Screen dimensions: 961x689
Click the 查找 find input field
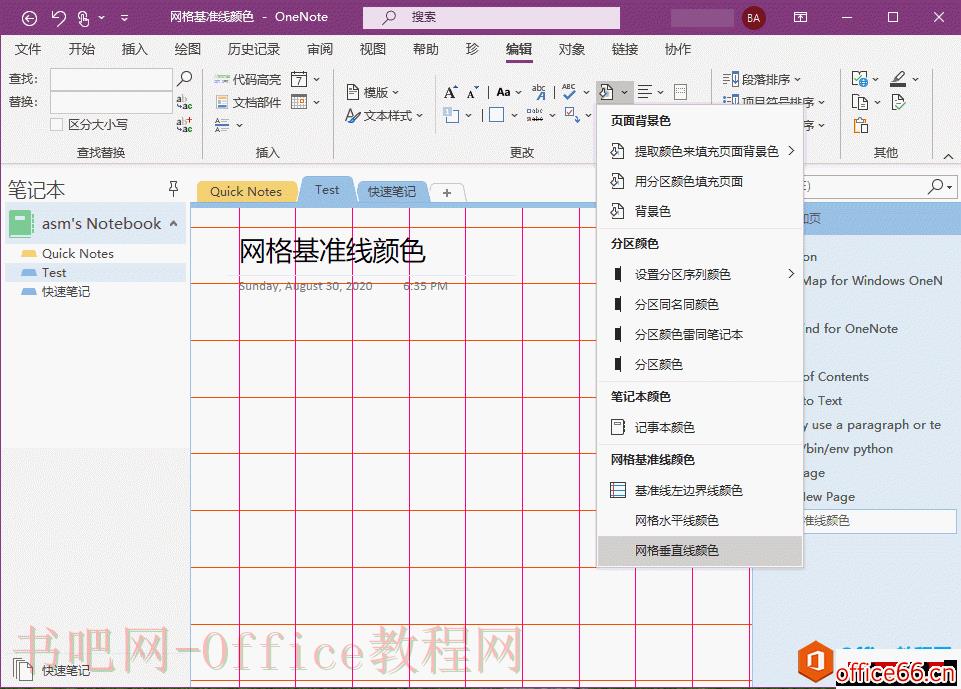coord(111,79)
